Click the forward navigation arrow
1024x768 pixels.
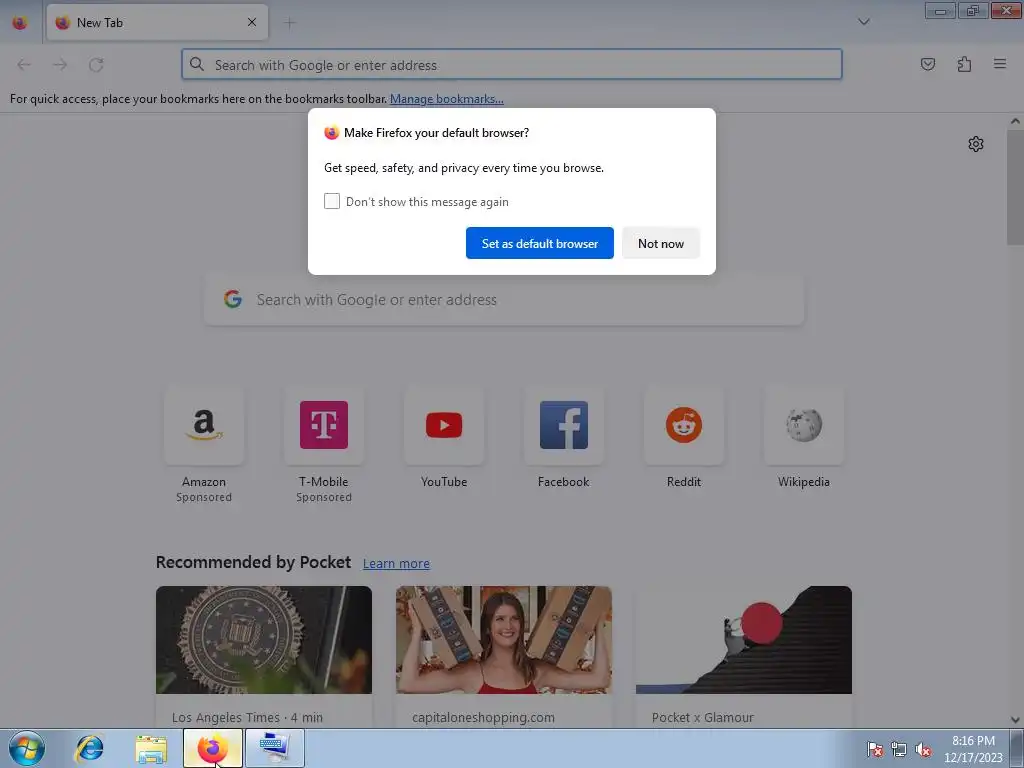(60, 65)
